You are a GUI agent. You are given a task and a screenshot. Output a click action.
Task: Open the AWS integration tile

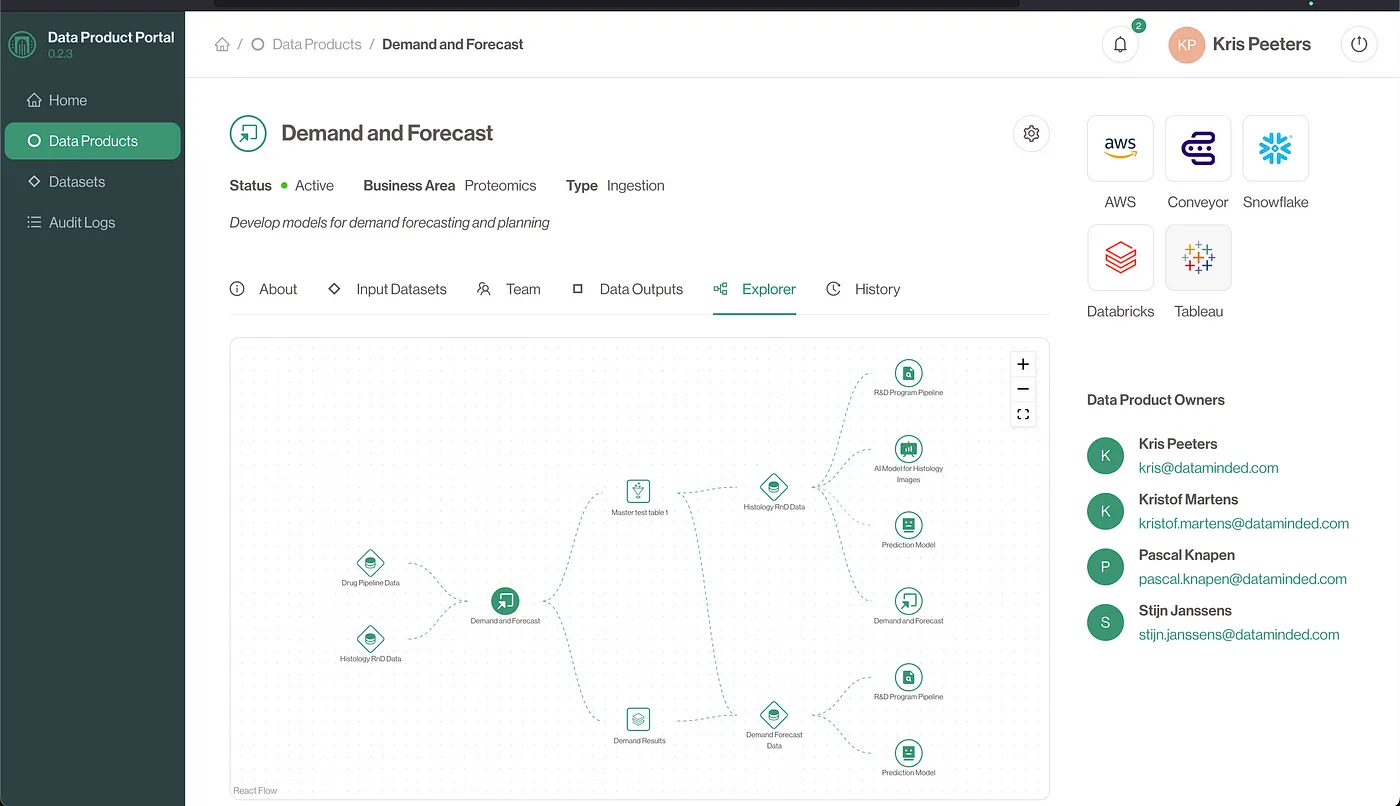pos(1120,148)
